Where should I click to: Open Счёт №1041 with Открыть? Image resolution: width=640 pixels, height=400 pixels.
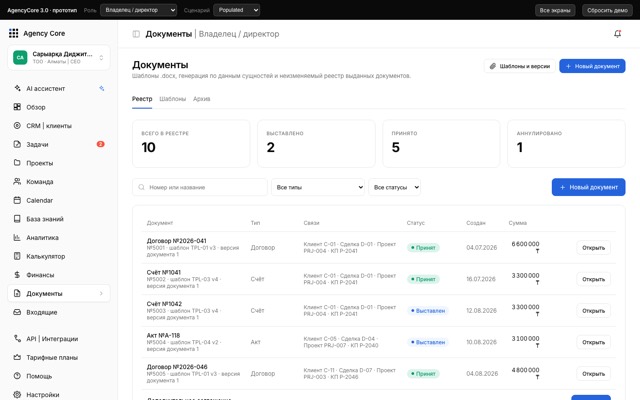pos(593,279)
